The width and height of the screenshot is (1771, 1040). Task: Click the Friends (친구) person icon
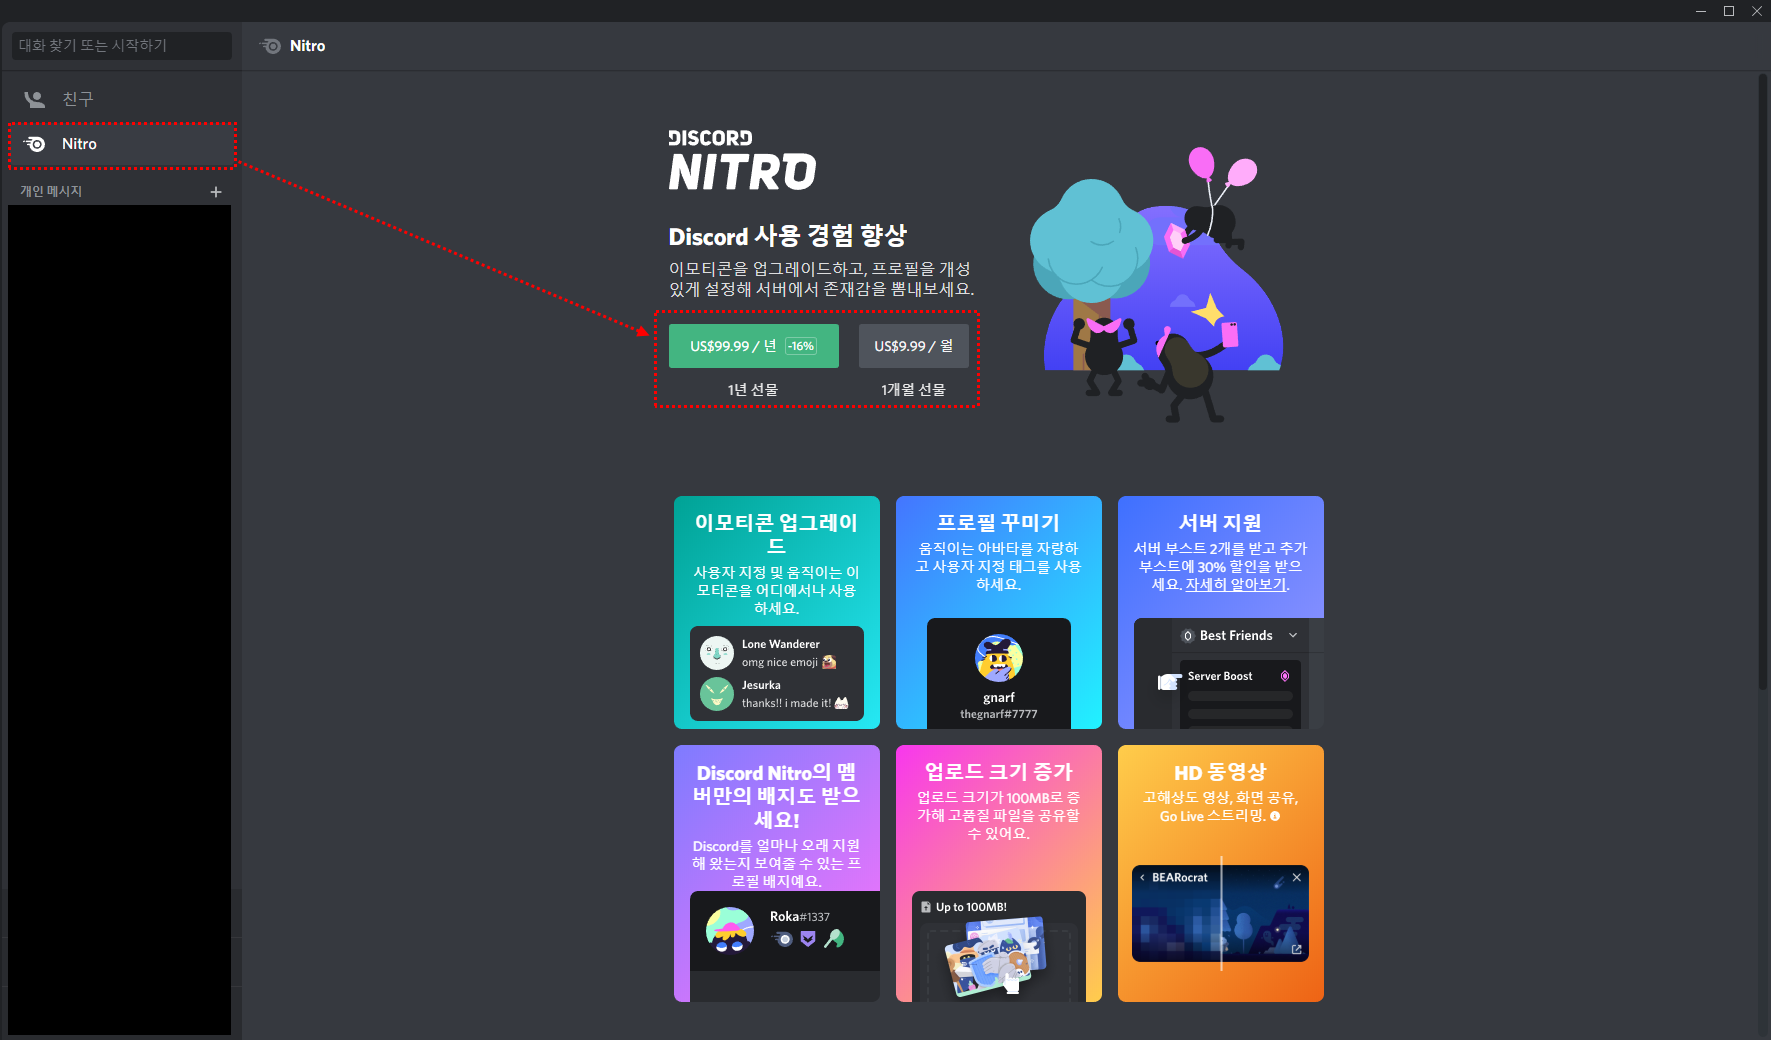coord(35,99)
